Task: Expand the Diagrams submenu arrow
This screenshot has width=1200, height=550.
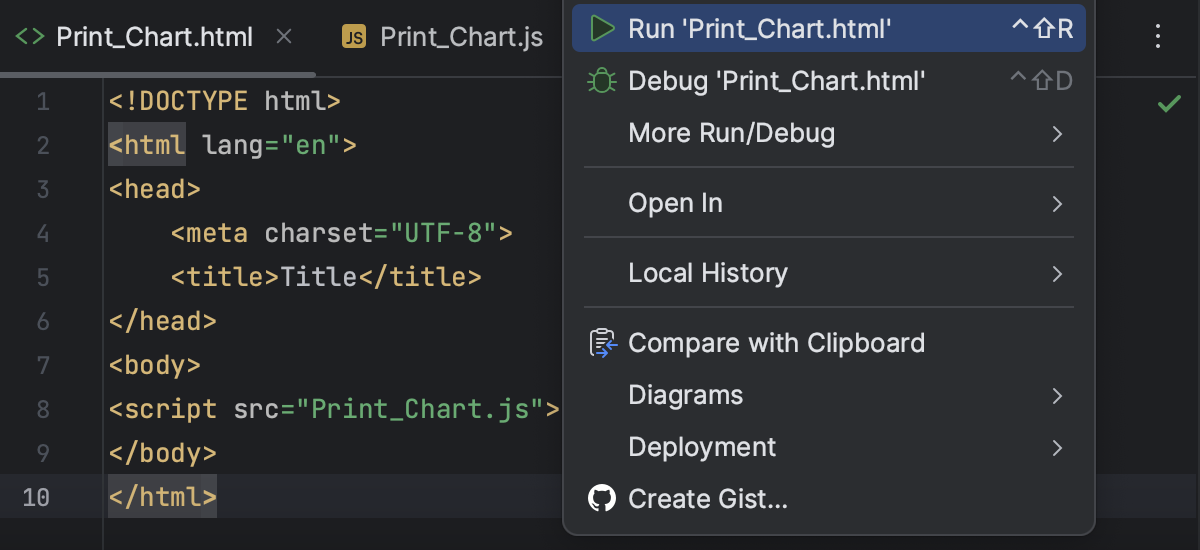Action: point(1057,396)
